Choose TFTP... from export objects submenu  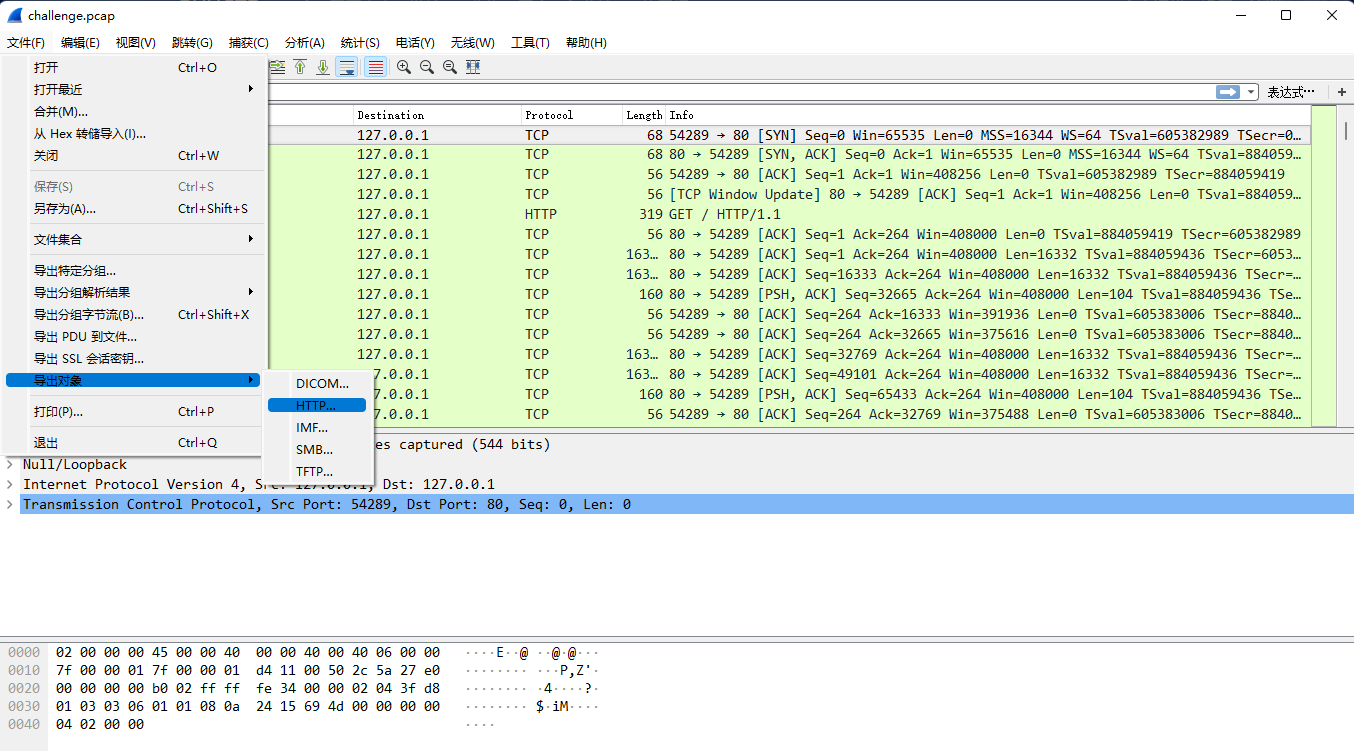coord(317,471)
